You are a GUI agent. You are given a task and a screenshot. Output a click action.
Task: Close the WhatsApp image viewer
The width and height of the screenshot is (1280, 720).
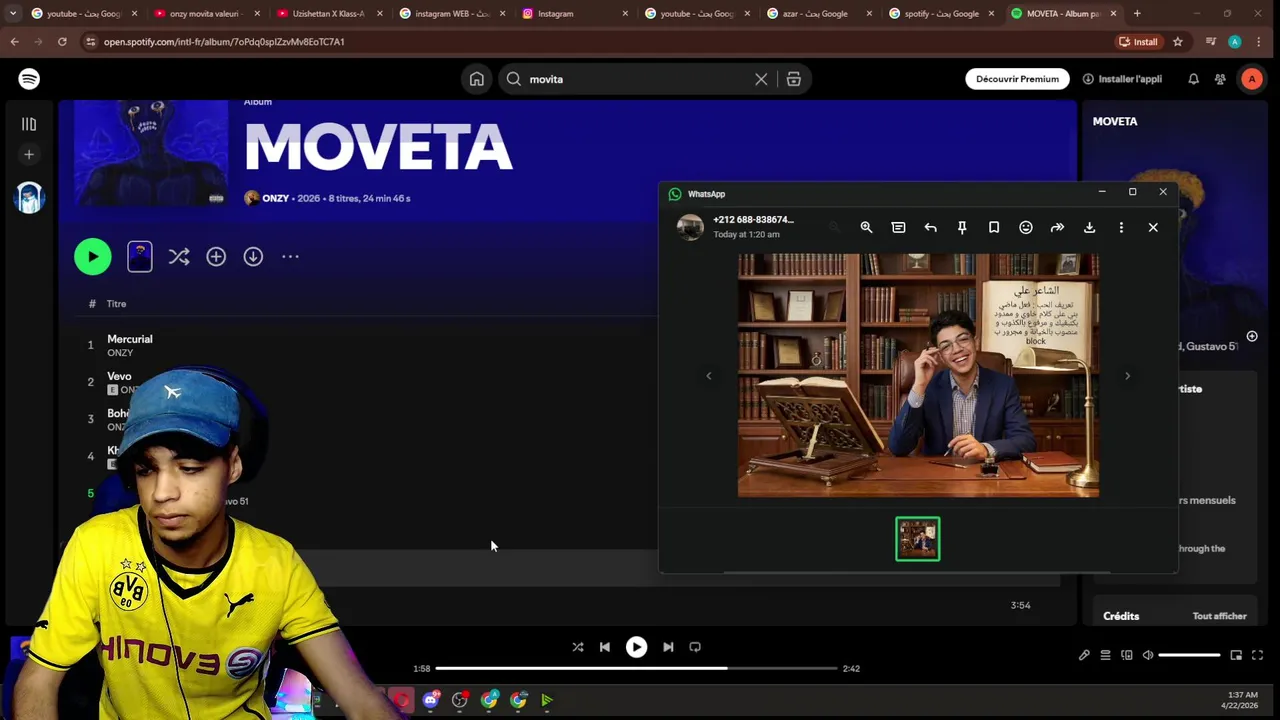pos(1153,228)
